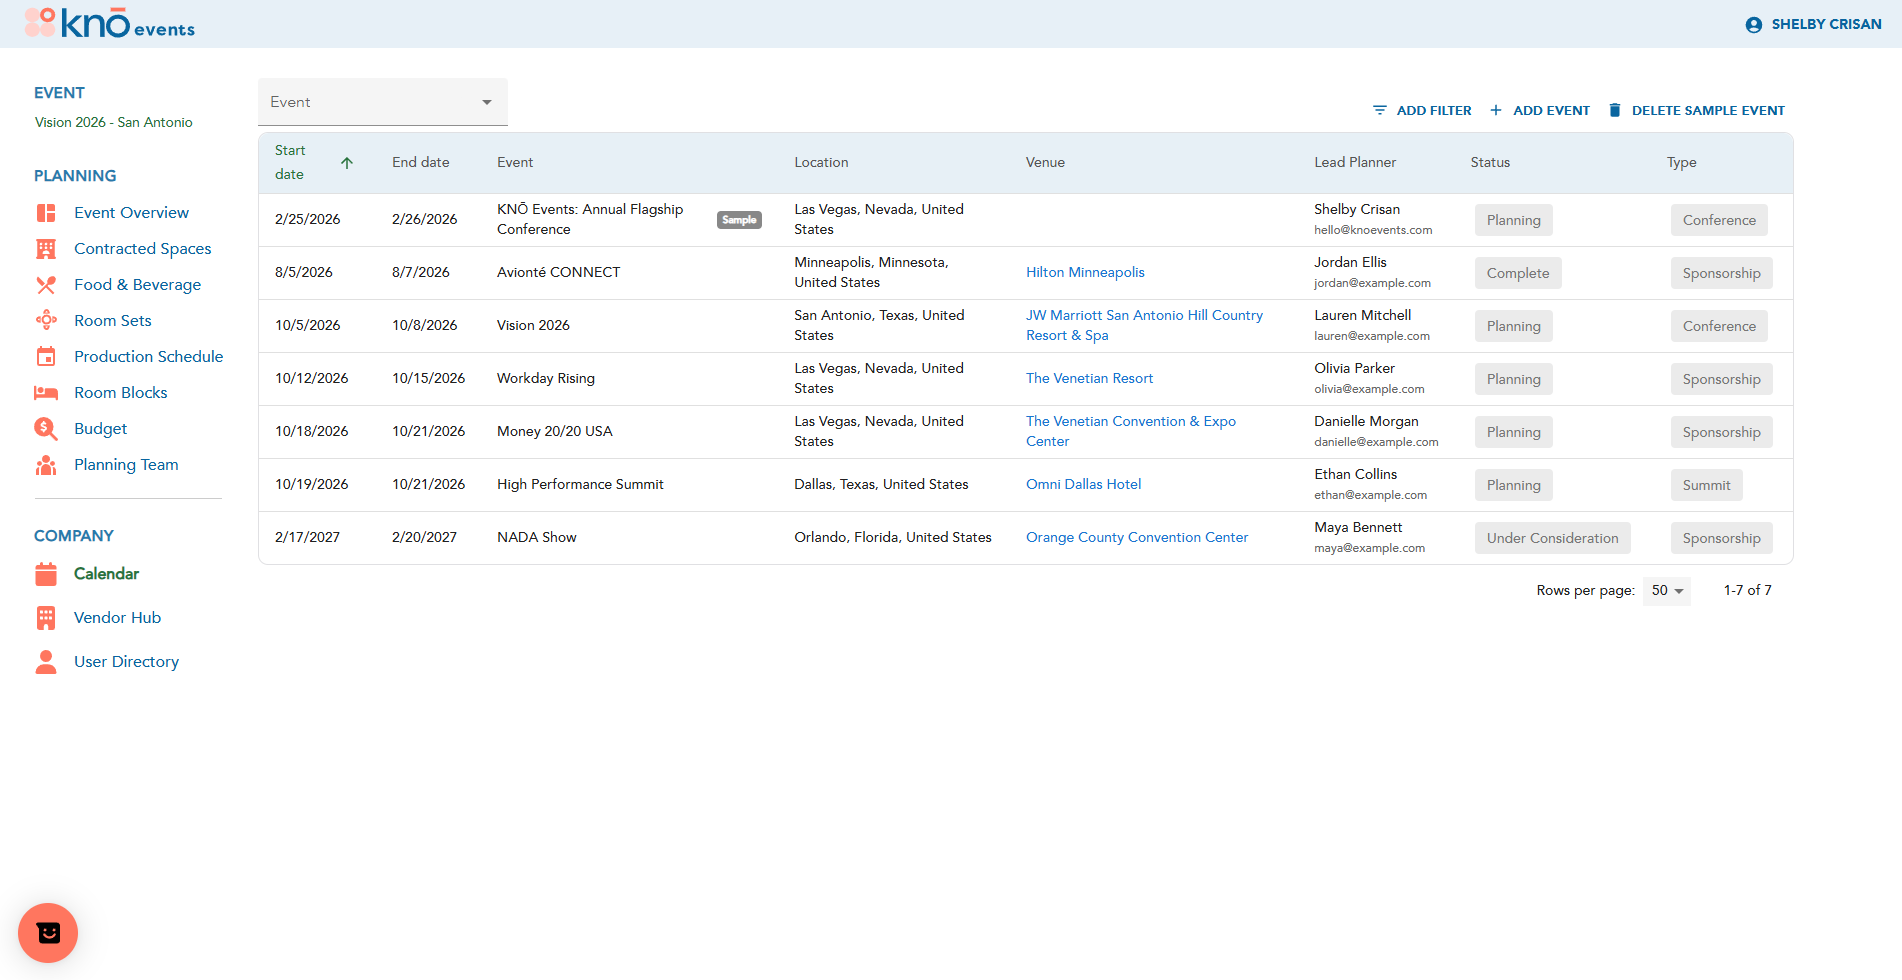Toggle the Start date sort arrow

(347, 163)
